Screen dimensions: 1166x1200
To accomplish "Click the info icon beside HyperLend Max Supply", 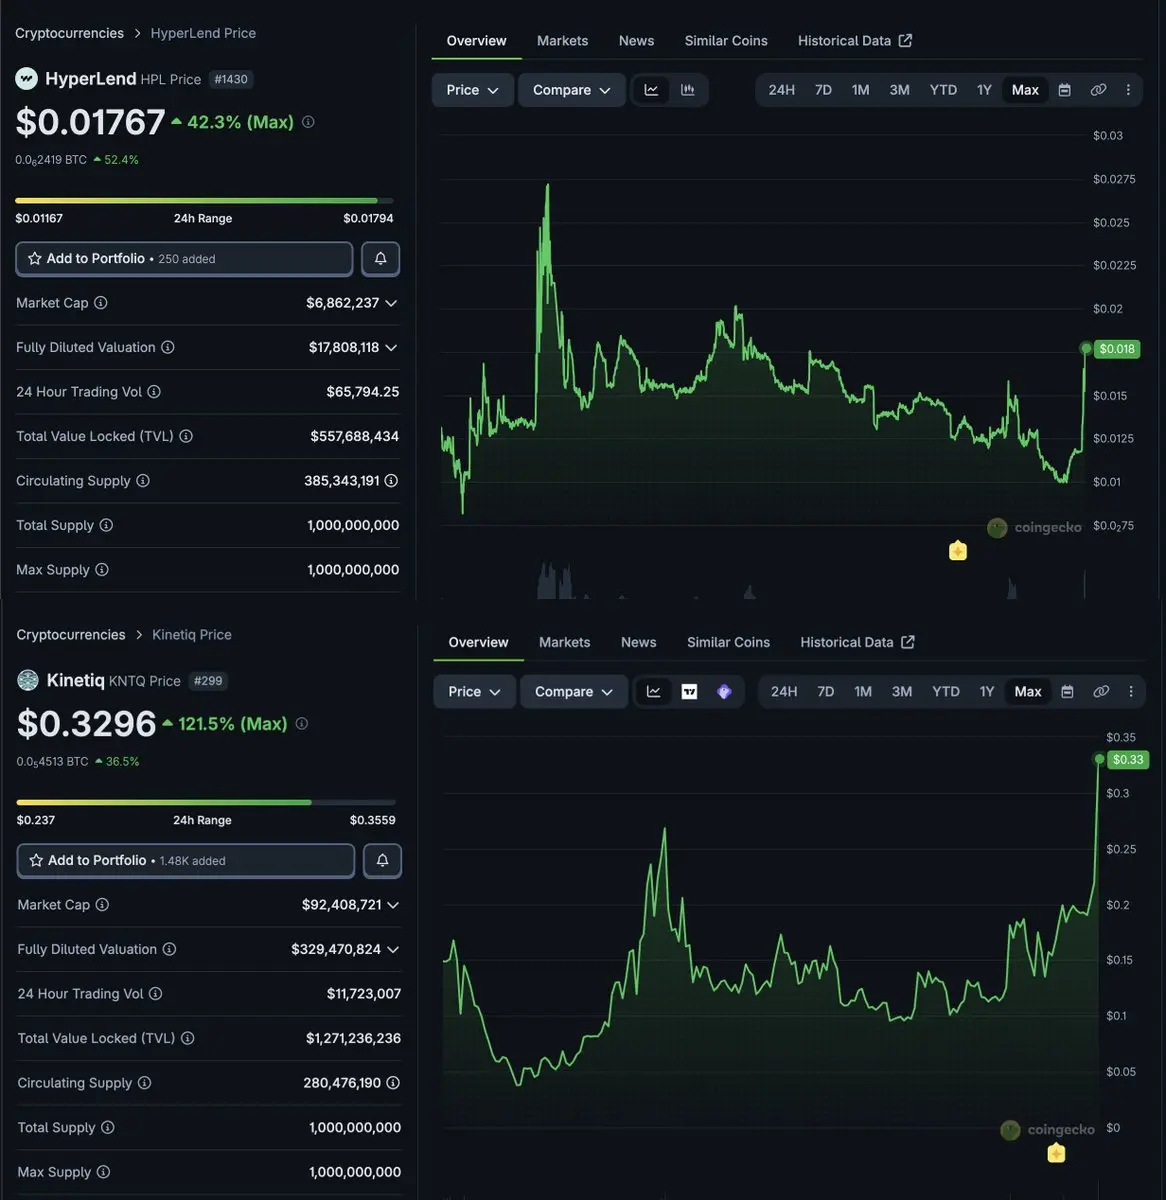I will point(102,570).
